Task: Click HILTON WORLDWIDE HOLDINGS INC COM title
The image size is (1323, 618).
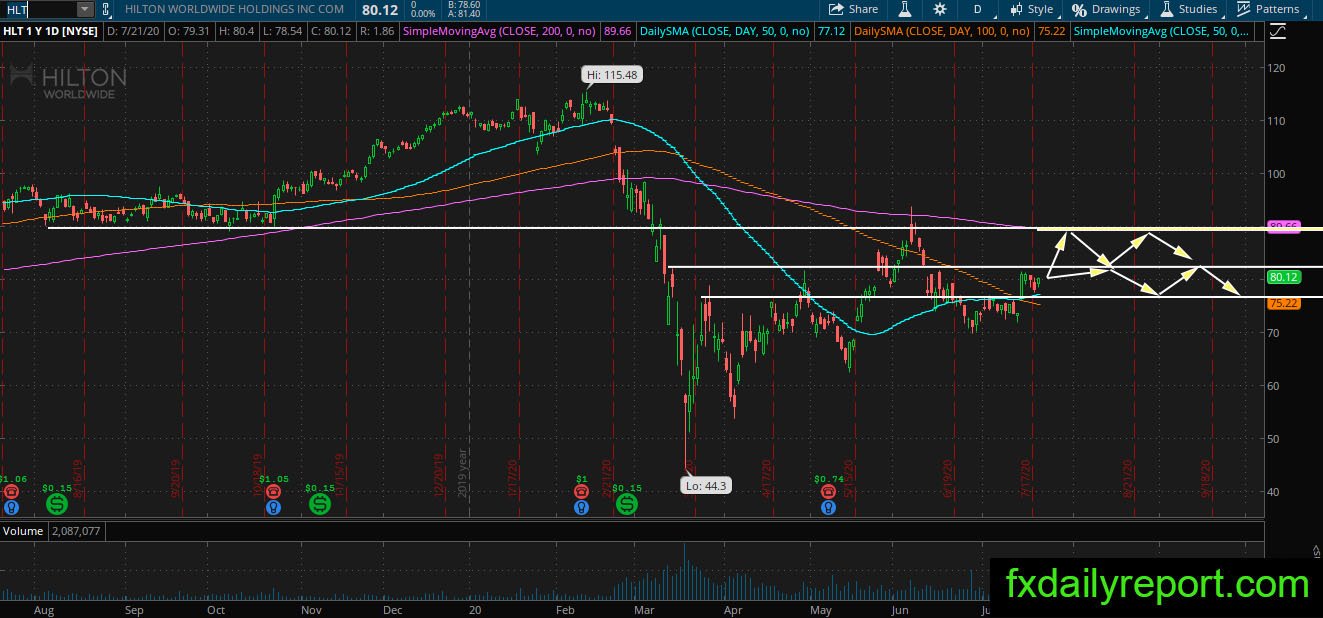Action: (234, 9)
